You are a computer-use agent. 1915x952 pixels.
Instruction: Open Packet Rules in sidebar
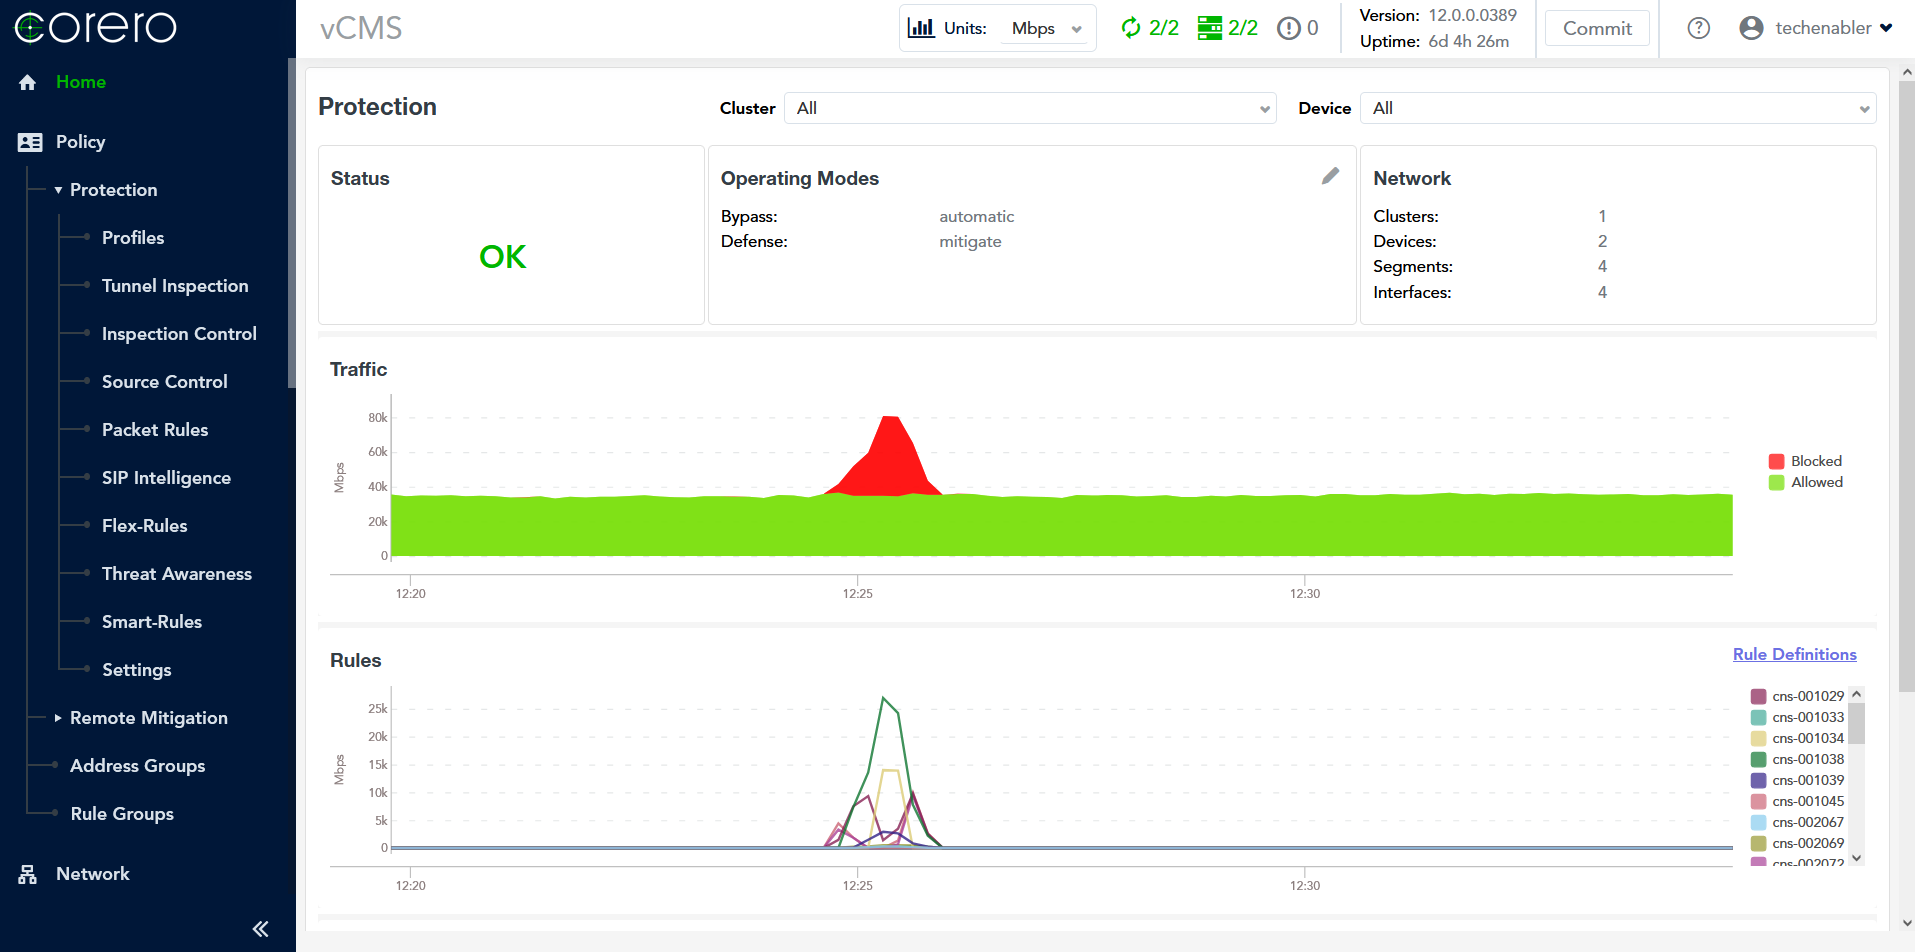[x=155, y=430]
